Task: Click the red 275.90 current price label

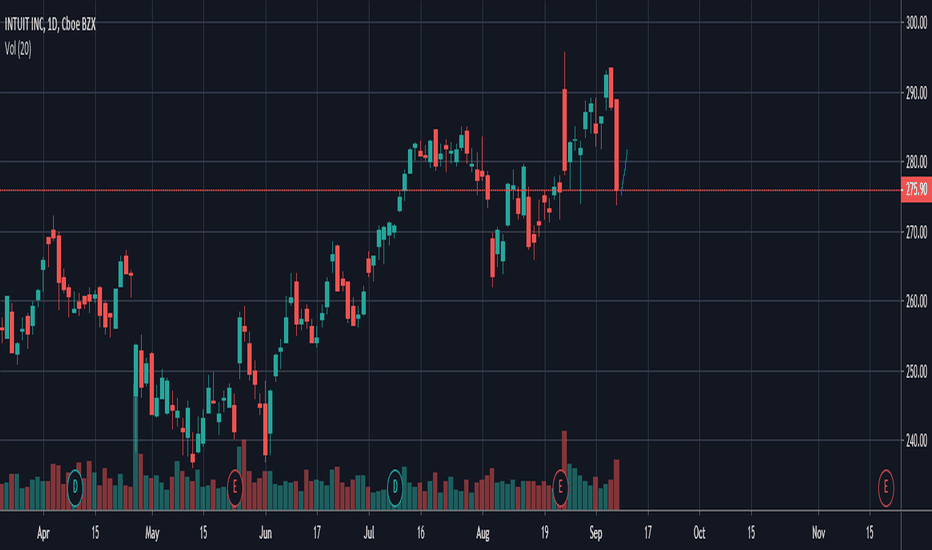Action: pyautogui.click(x=916, y=190)
